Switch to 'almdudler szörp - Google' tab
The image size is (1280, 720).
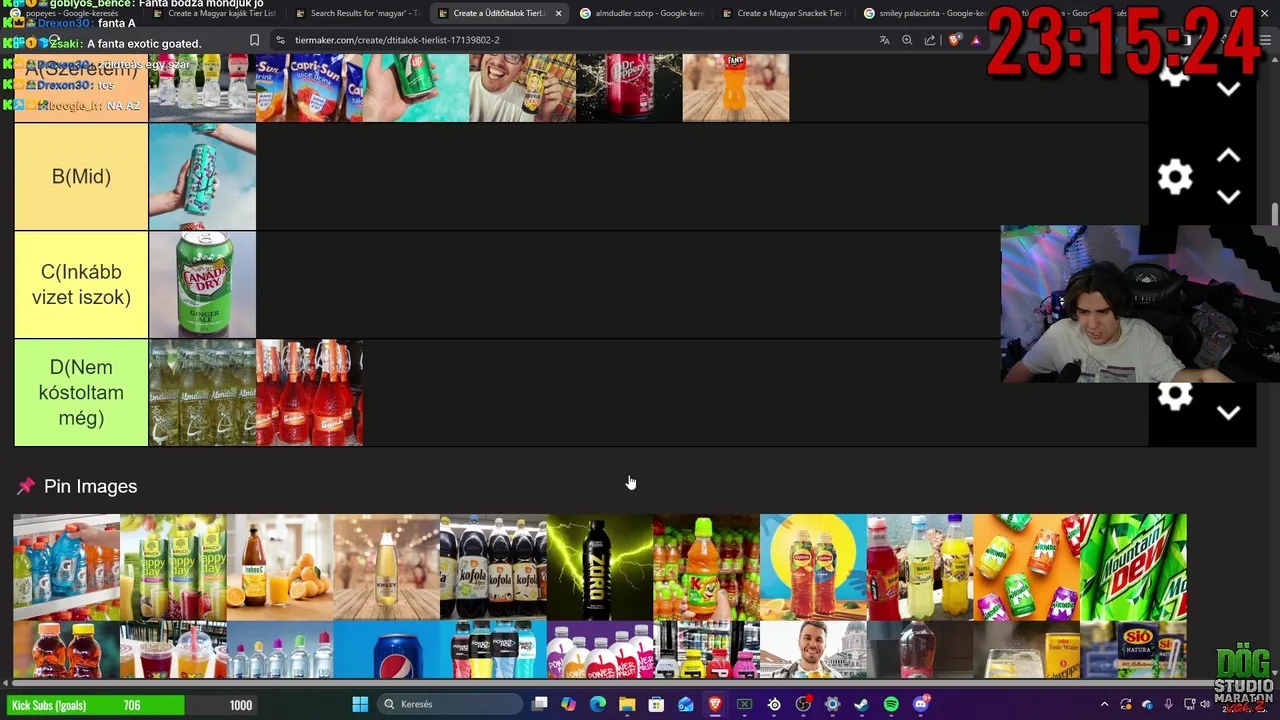pyautogui.click(x=641, y=13)
